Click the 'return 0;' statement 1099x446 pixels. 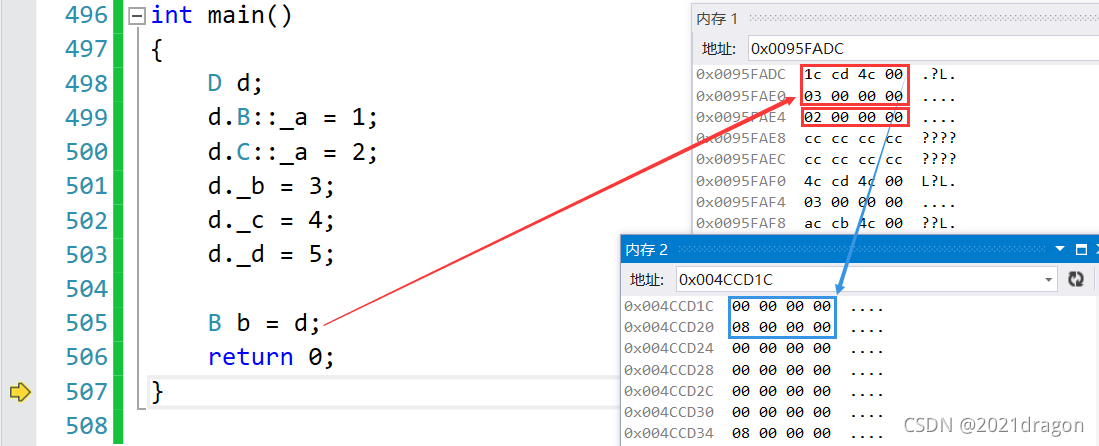coord(271,357)
